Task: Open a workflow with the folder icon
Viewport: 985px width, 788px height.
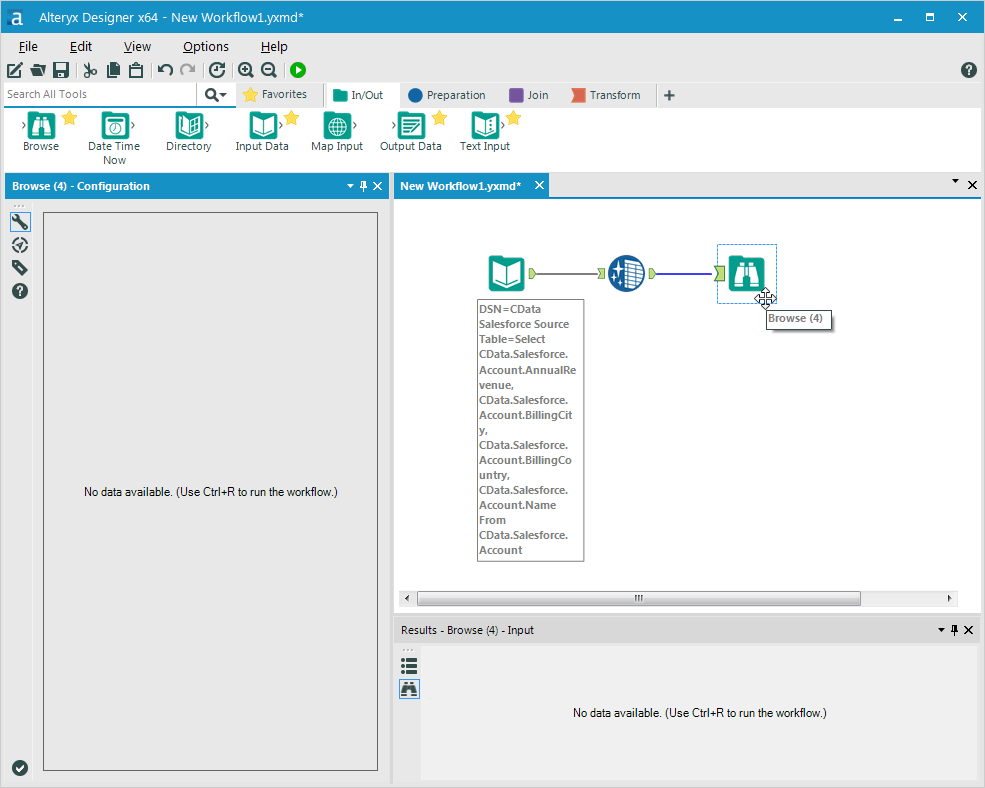Action: coord(38,70)
